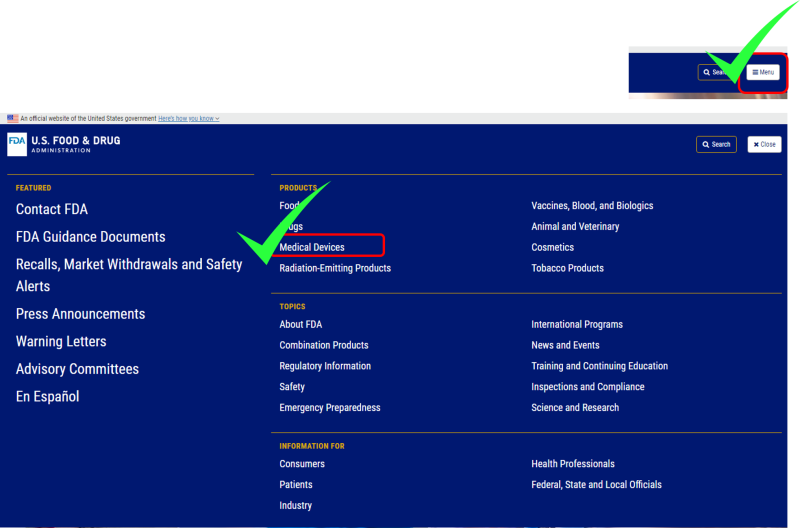800x528 pixels.
Task: Click the US flag icon in banner
Action: tap(13, 118)
